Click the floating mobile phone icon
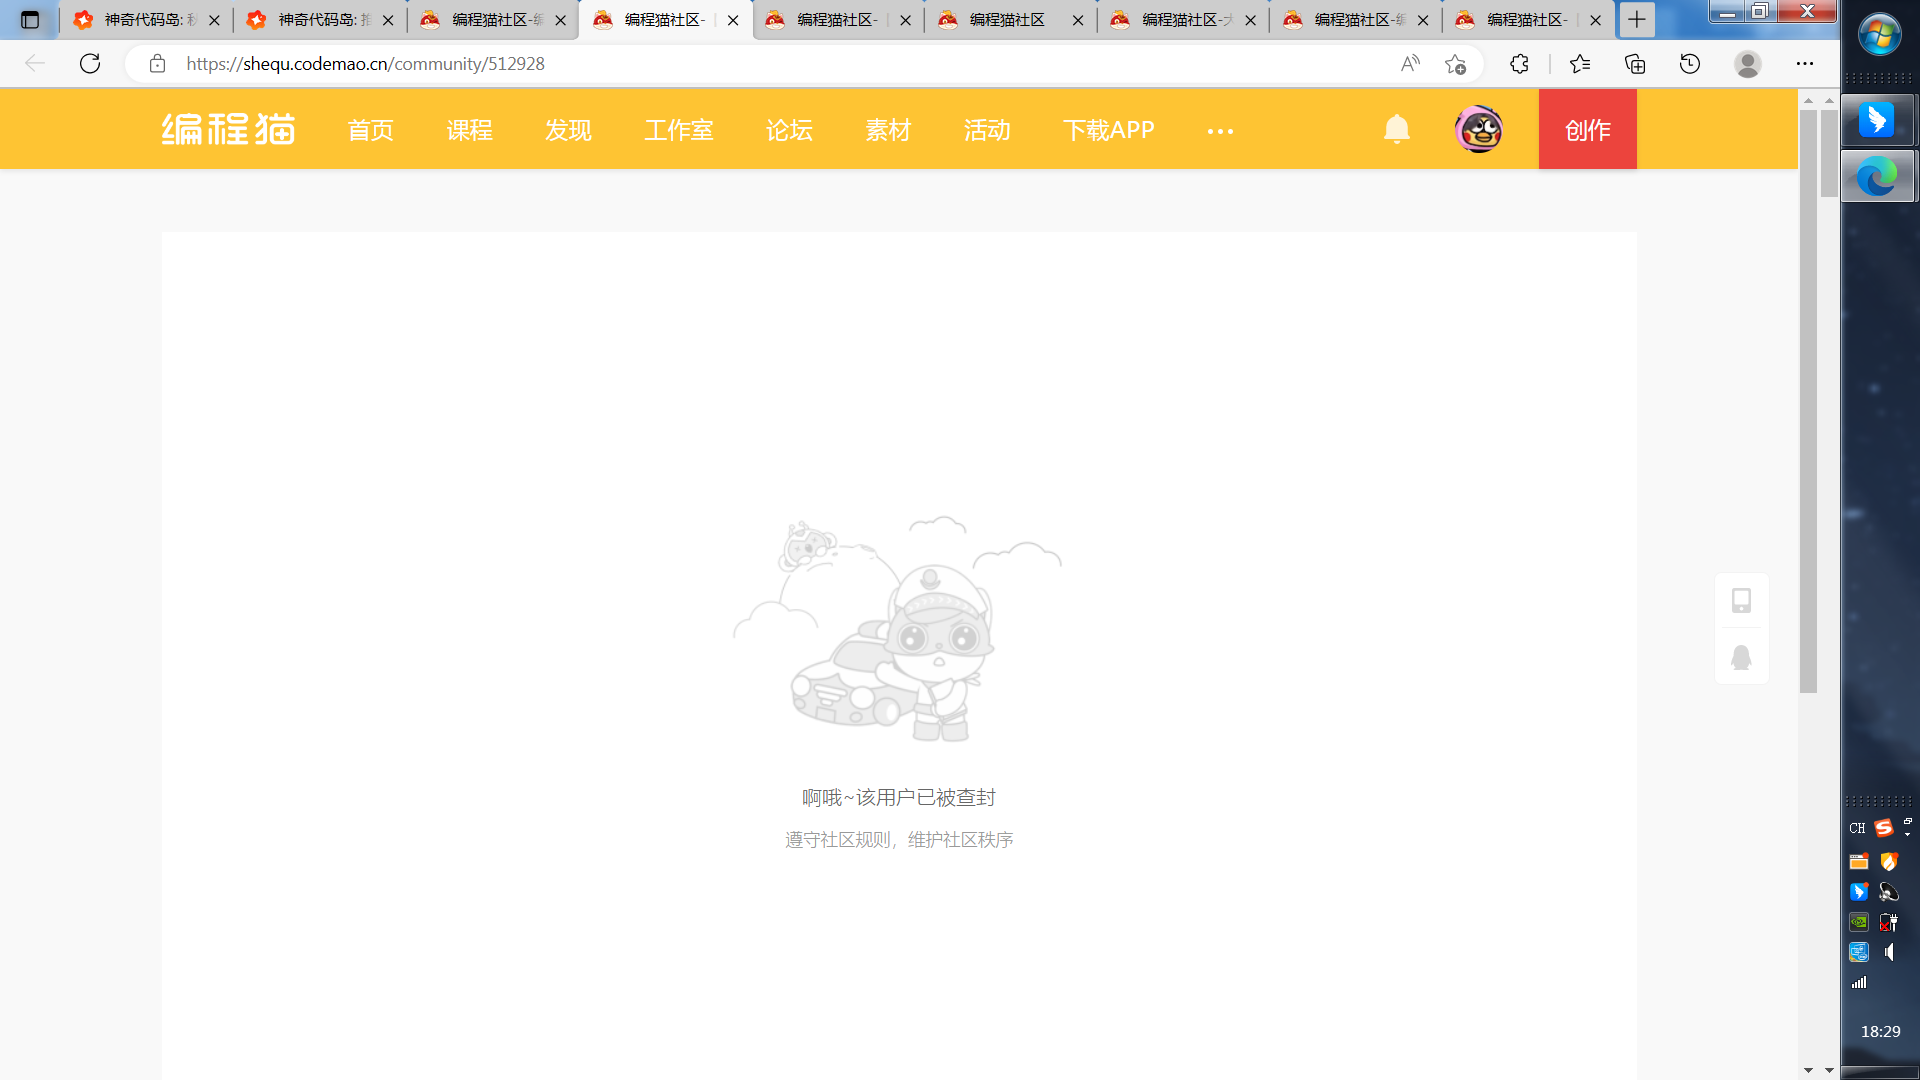This screenshot has width=1920, height=1080. point(1741,600)
